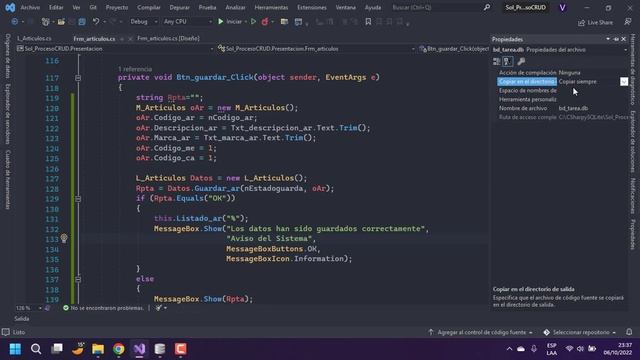Open the Editar menu
Screen dimensions: 640x360
tap(56, 7)
